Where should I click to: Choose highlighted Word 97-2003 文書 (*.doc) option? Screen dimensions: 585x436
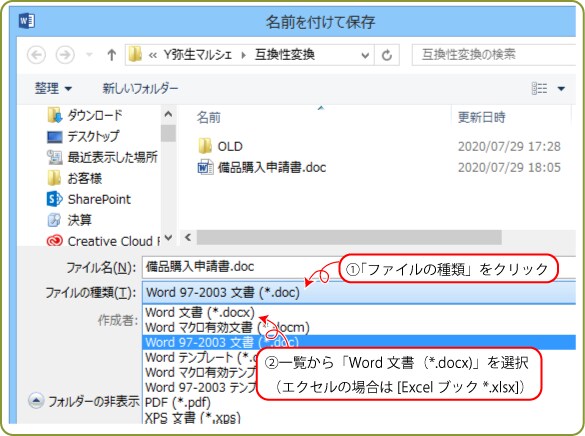pos(359,342)
